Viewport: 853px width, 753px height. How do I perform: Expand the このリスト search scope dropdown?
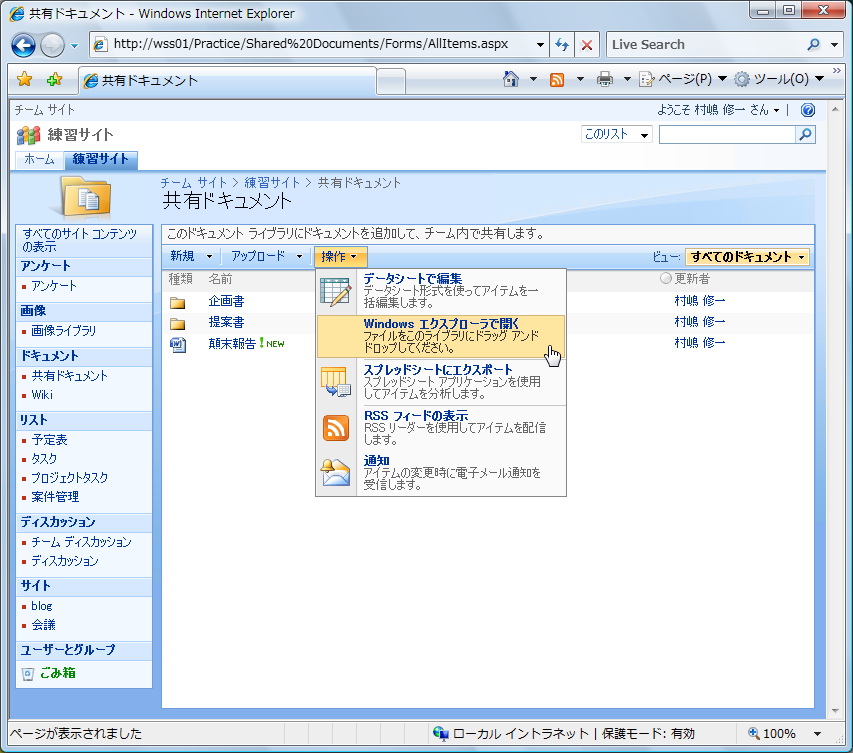tap(617, 135)
